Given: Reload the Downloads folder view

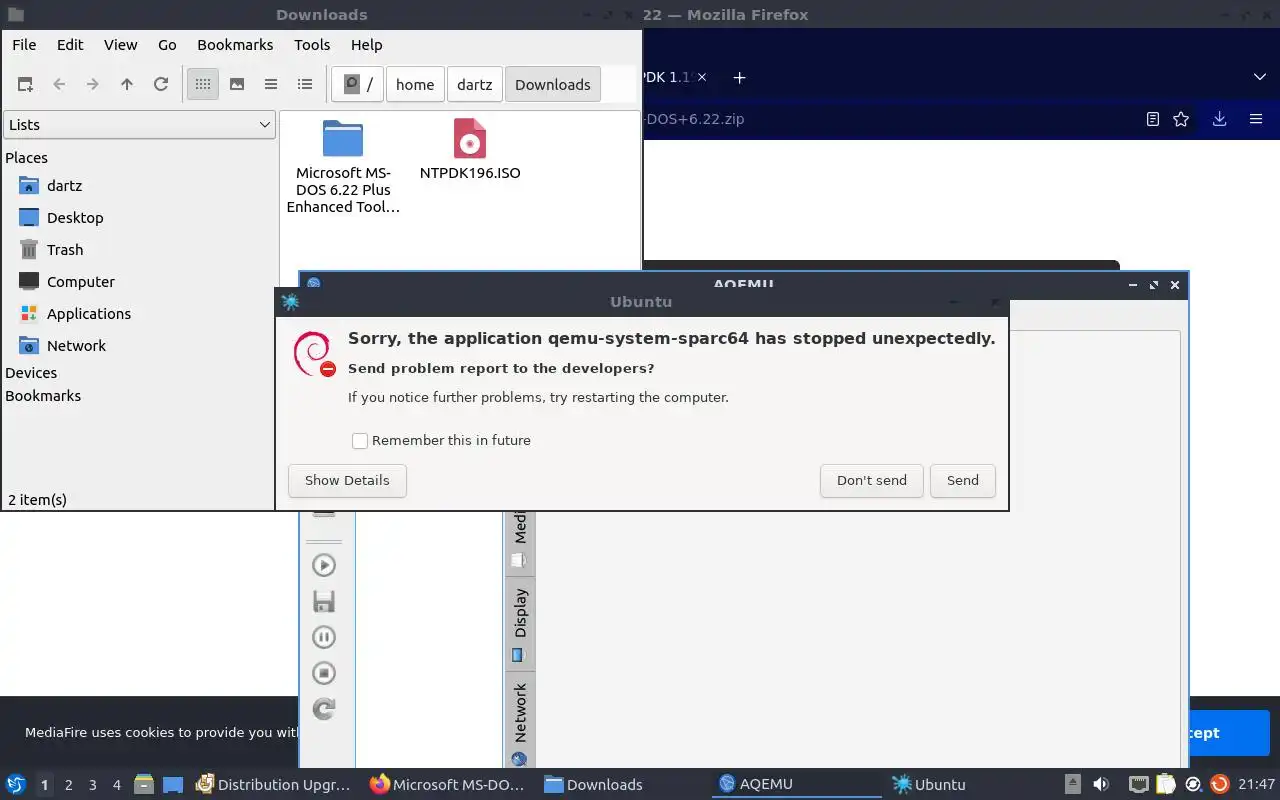Looking at the screenshot, I should [x=161, y=85].
